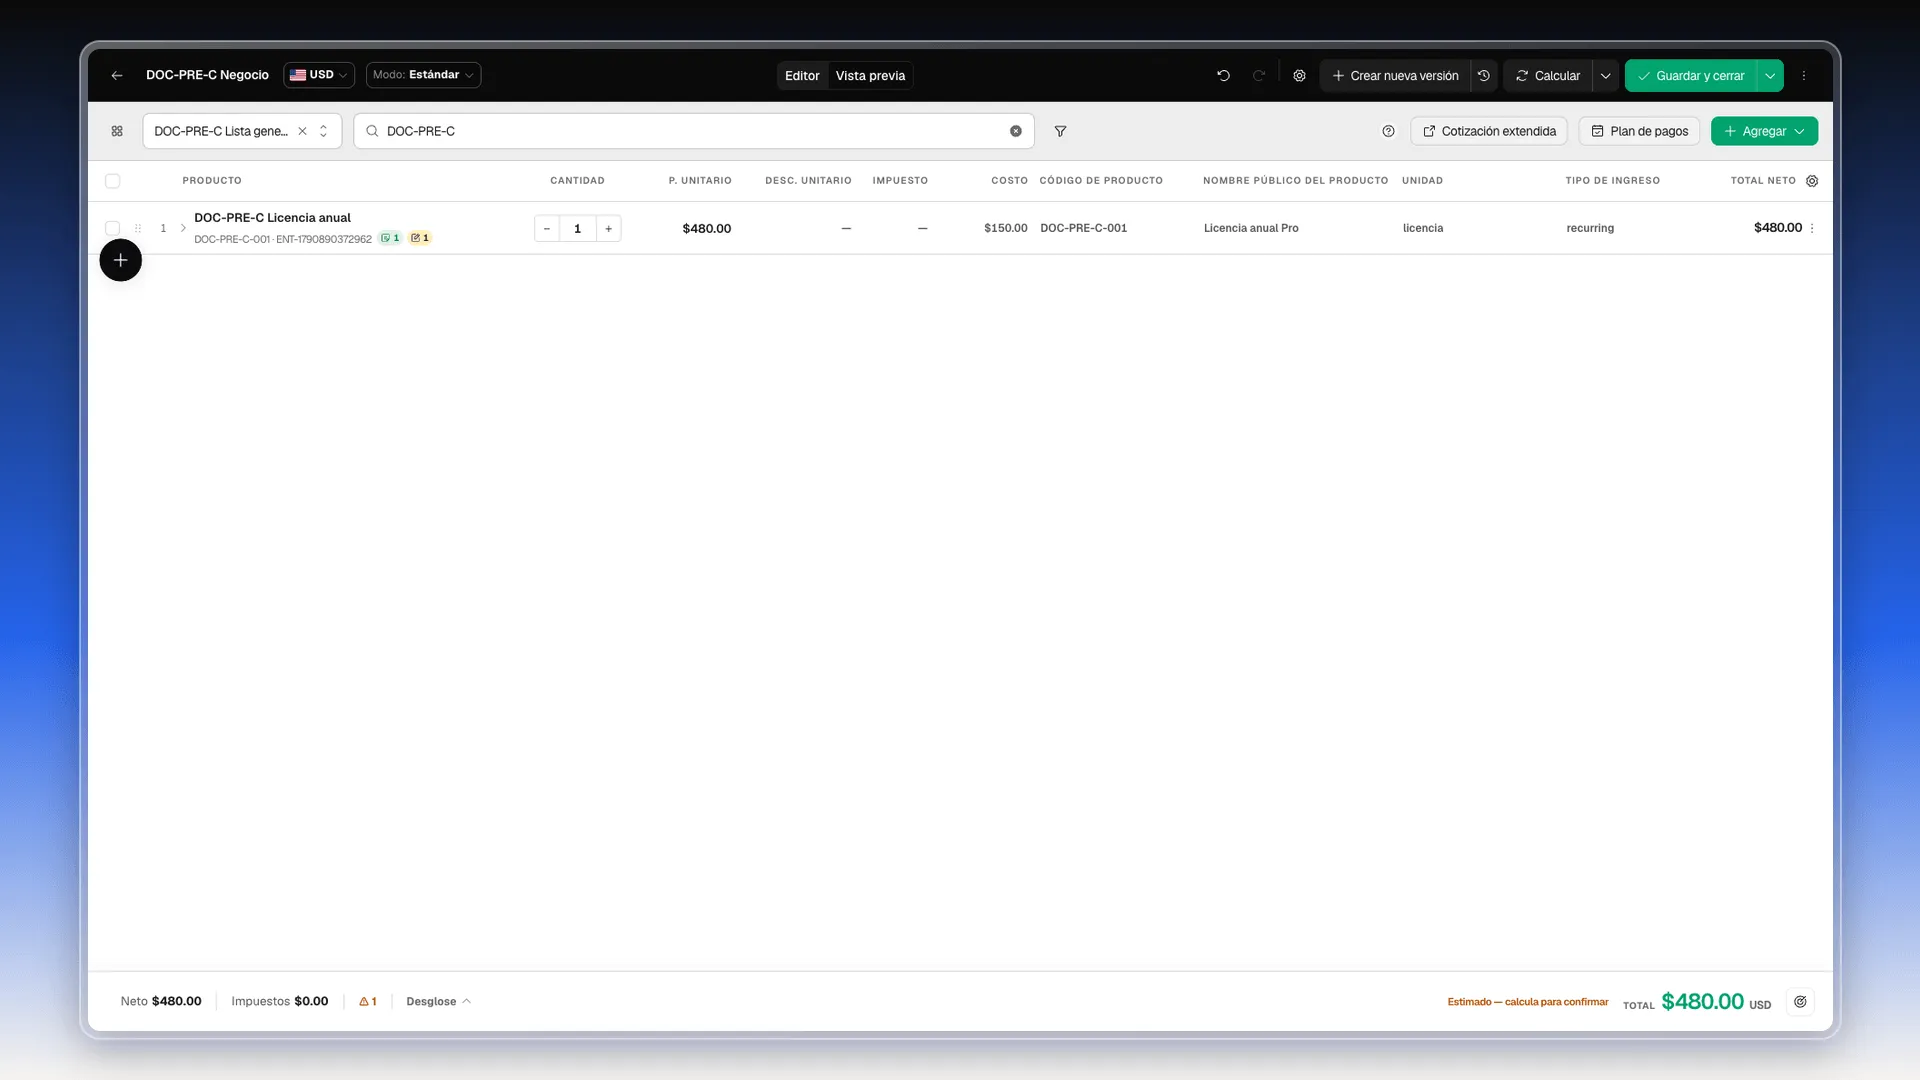
Task: Open the help question mark icon
Action: click(1388, 131)
